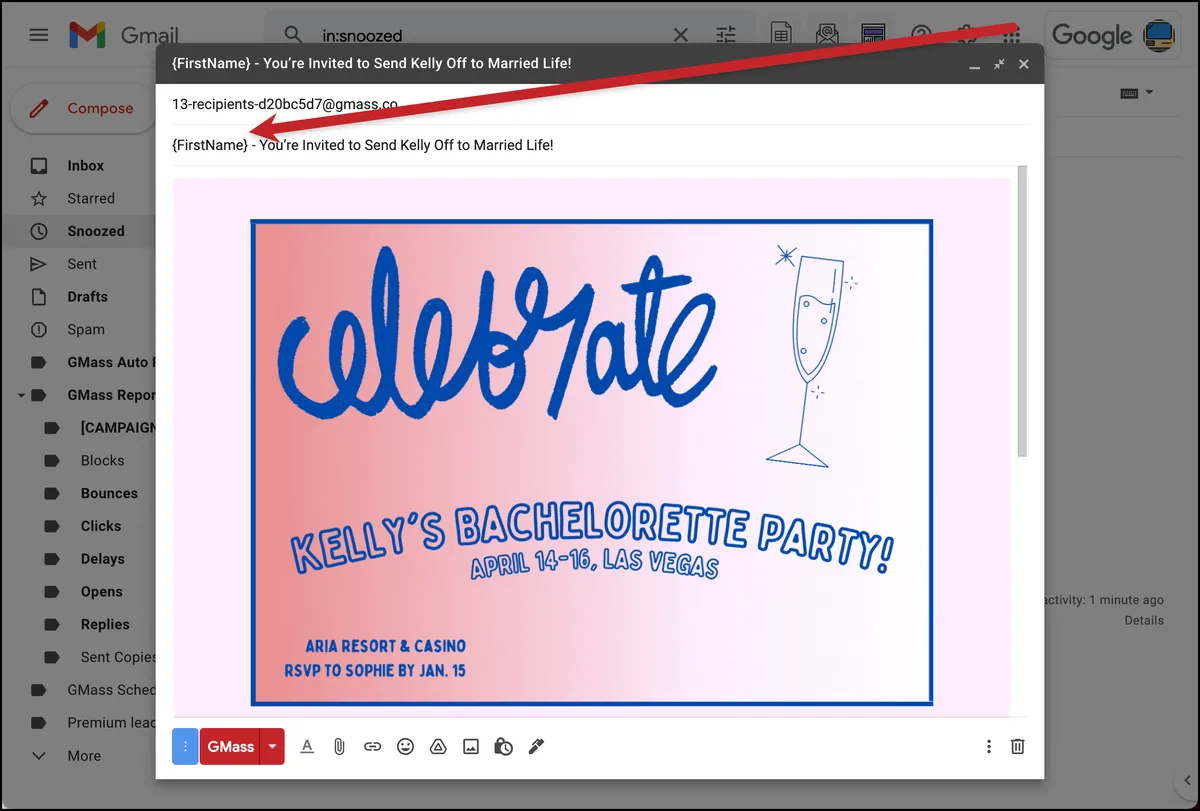Screen dimensions: 1200x811
Task: Send with the red GMass button
Action: pyautogui.click(x=230, y=746)
